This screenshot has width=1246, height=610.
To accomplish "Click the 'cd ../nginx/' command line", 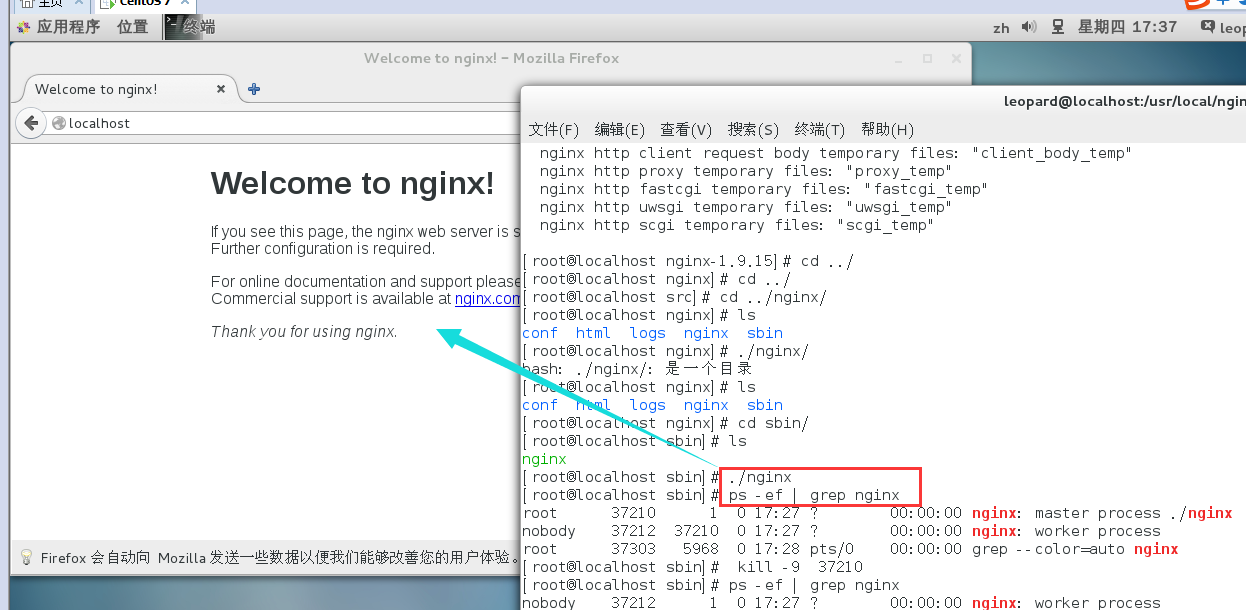I will (773, 297).
